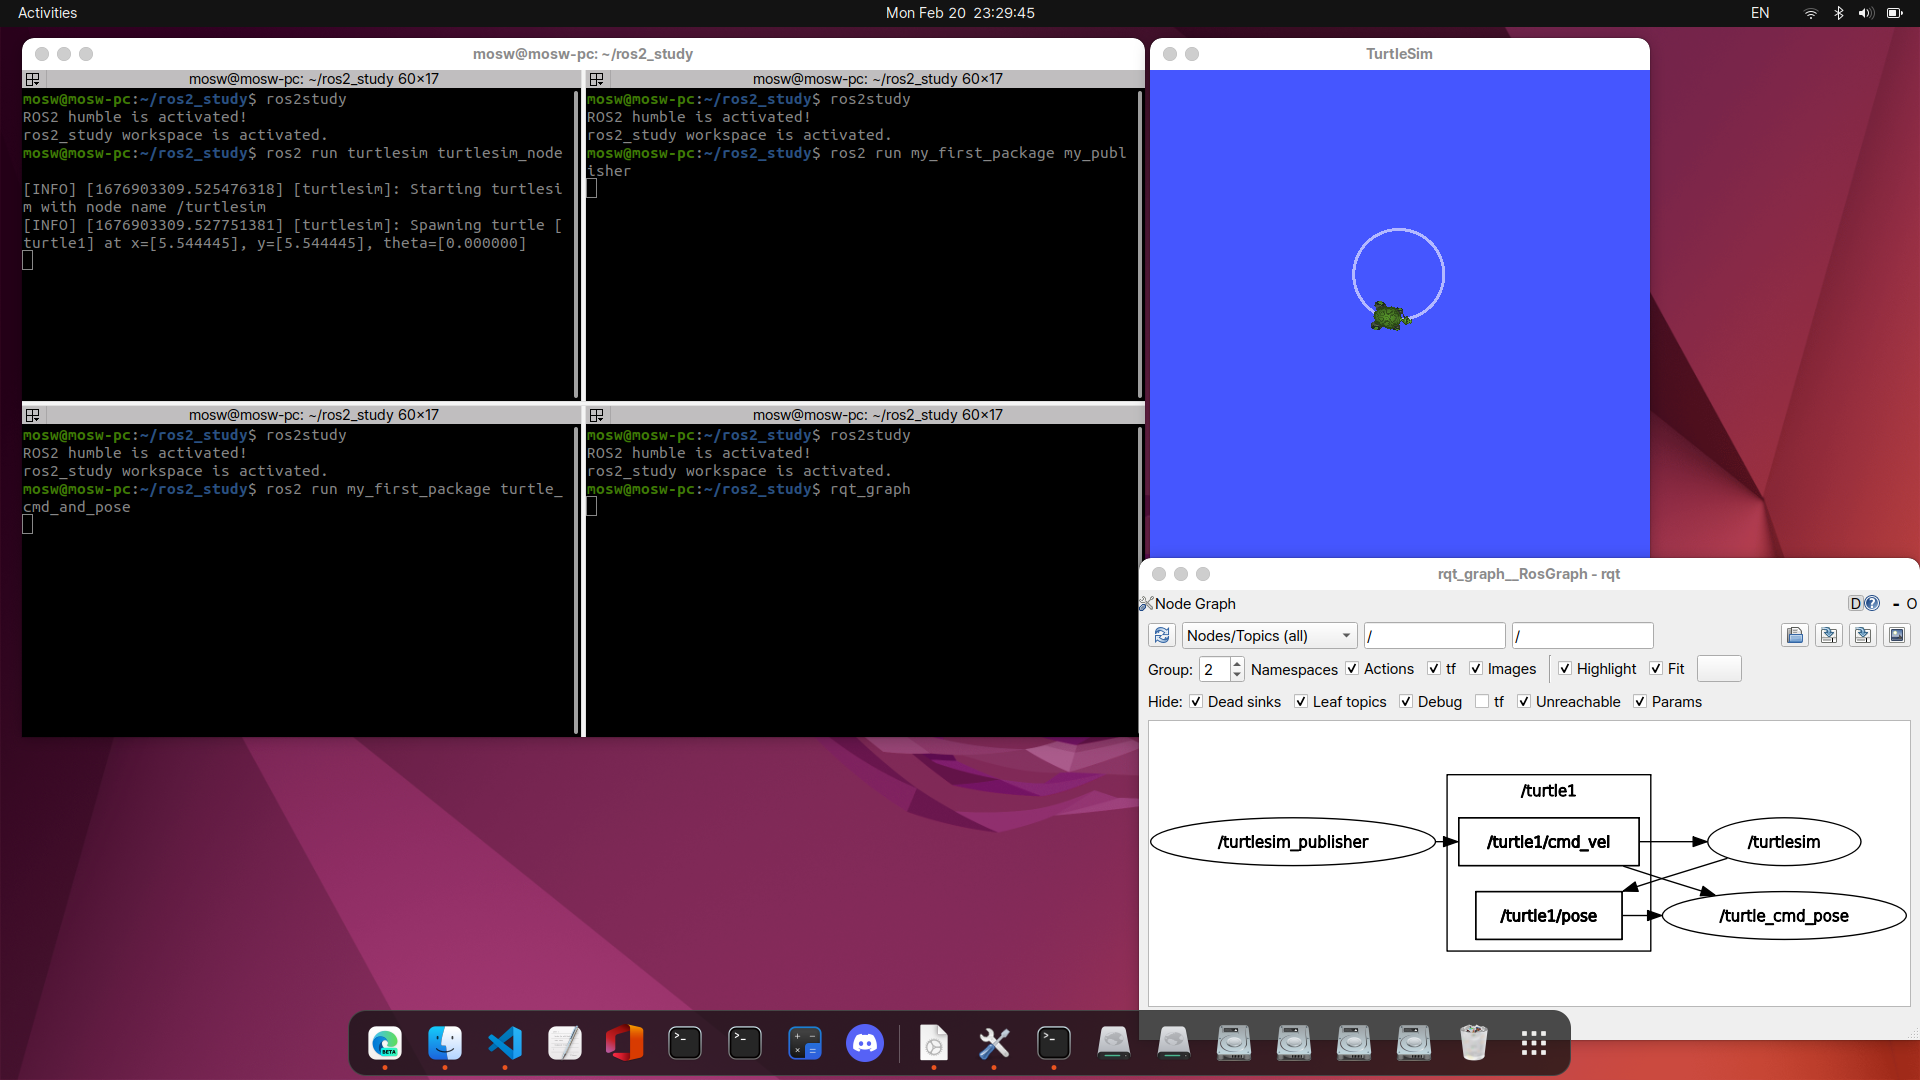The height and width of the screenshot is (1080, 1920).
Task: Split the top-left terminal pane via its icon
Action: point(32,79)
